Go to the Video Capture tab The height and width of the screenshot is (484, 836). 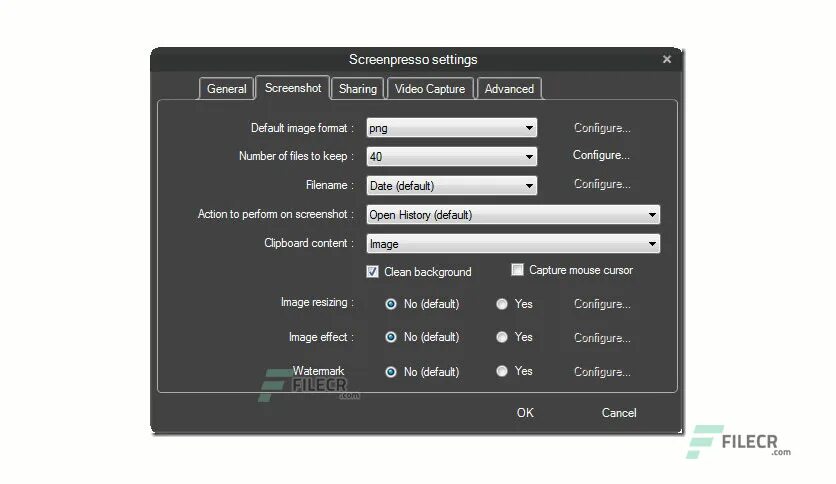click(430, 88)
